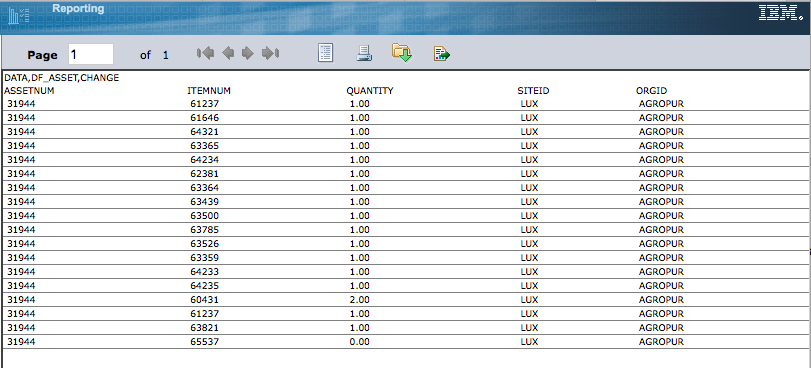Select item number 61646
The height and width of the screenshot is (368, 811).
tap(205, 117)
